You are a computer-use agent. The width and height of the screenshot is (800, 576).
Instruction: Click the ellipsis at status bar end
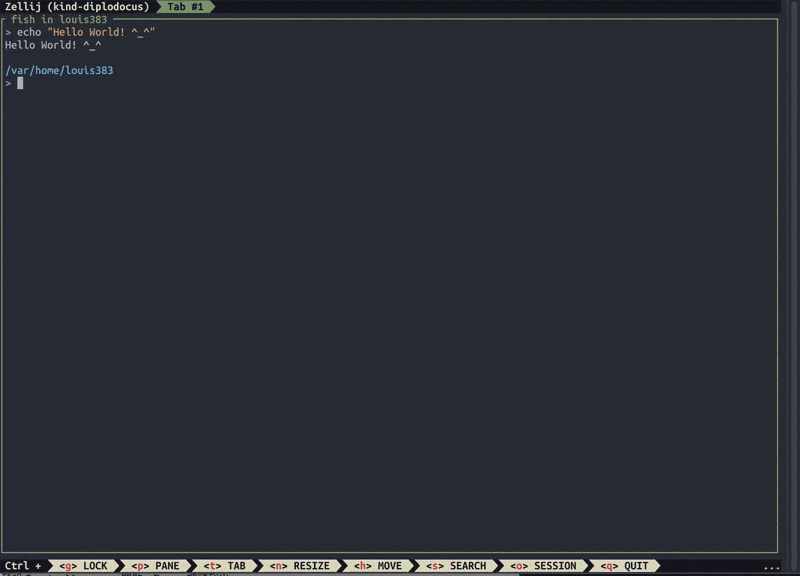[x=771, y=567]
